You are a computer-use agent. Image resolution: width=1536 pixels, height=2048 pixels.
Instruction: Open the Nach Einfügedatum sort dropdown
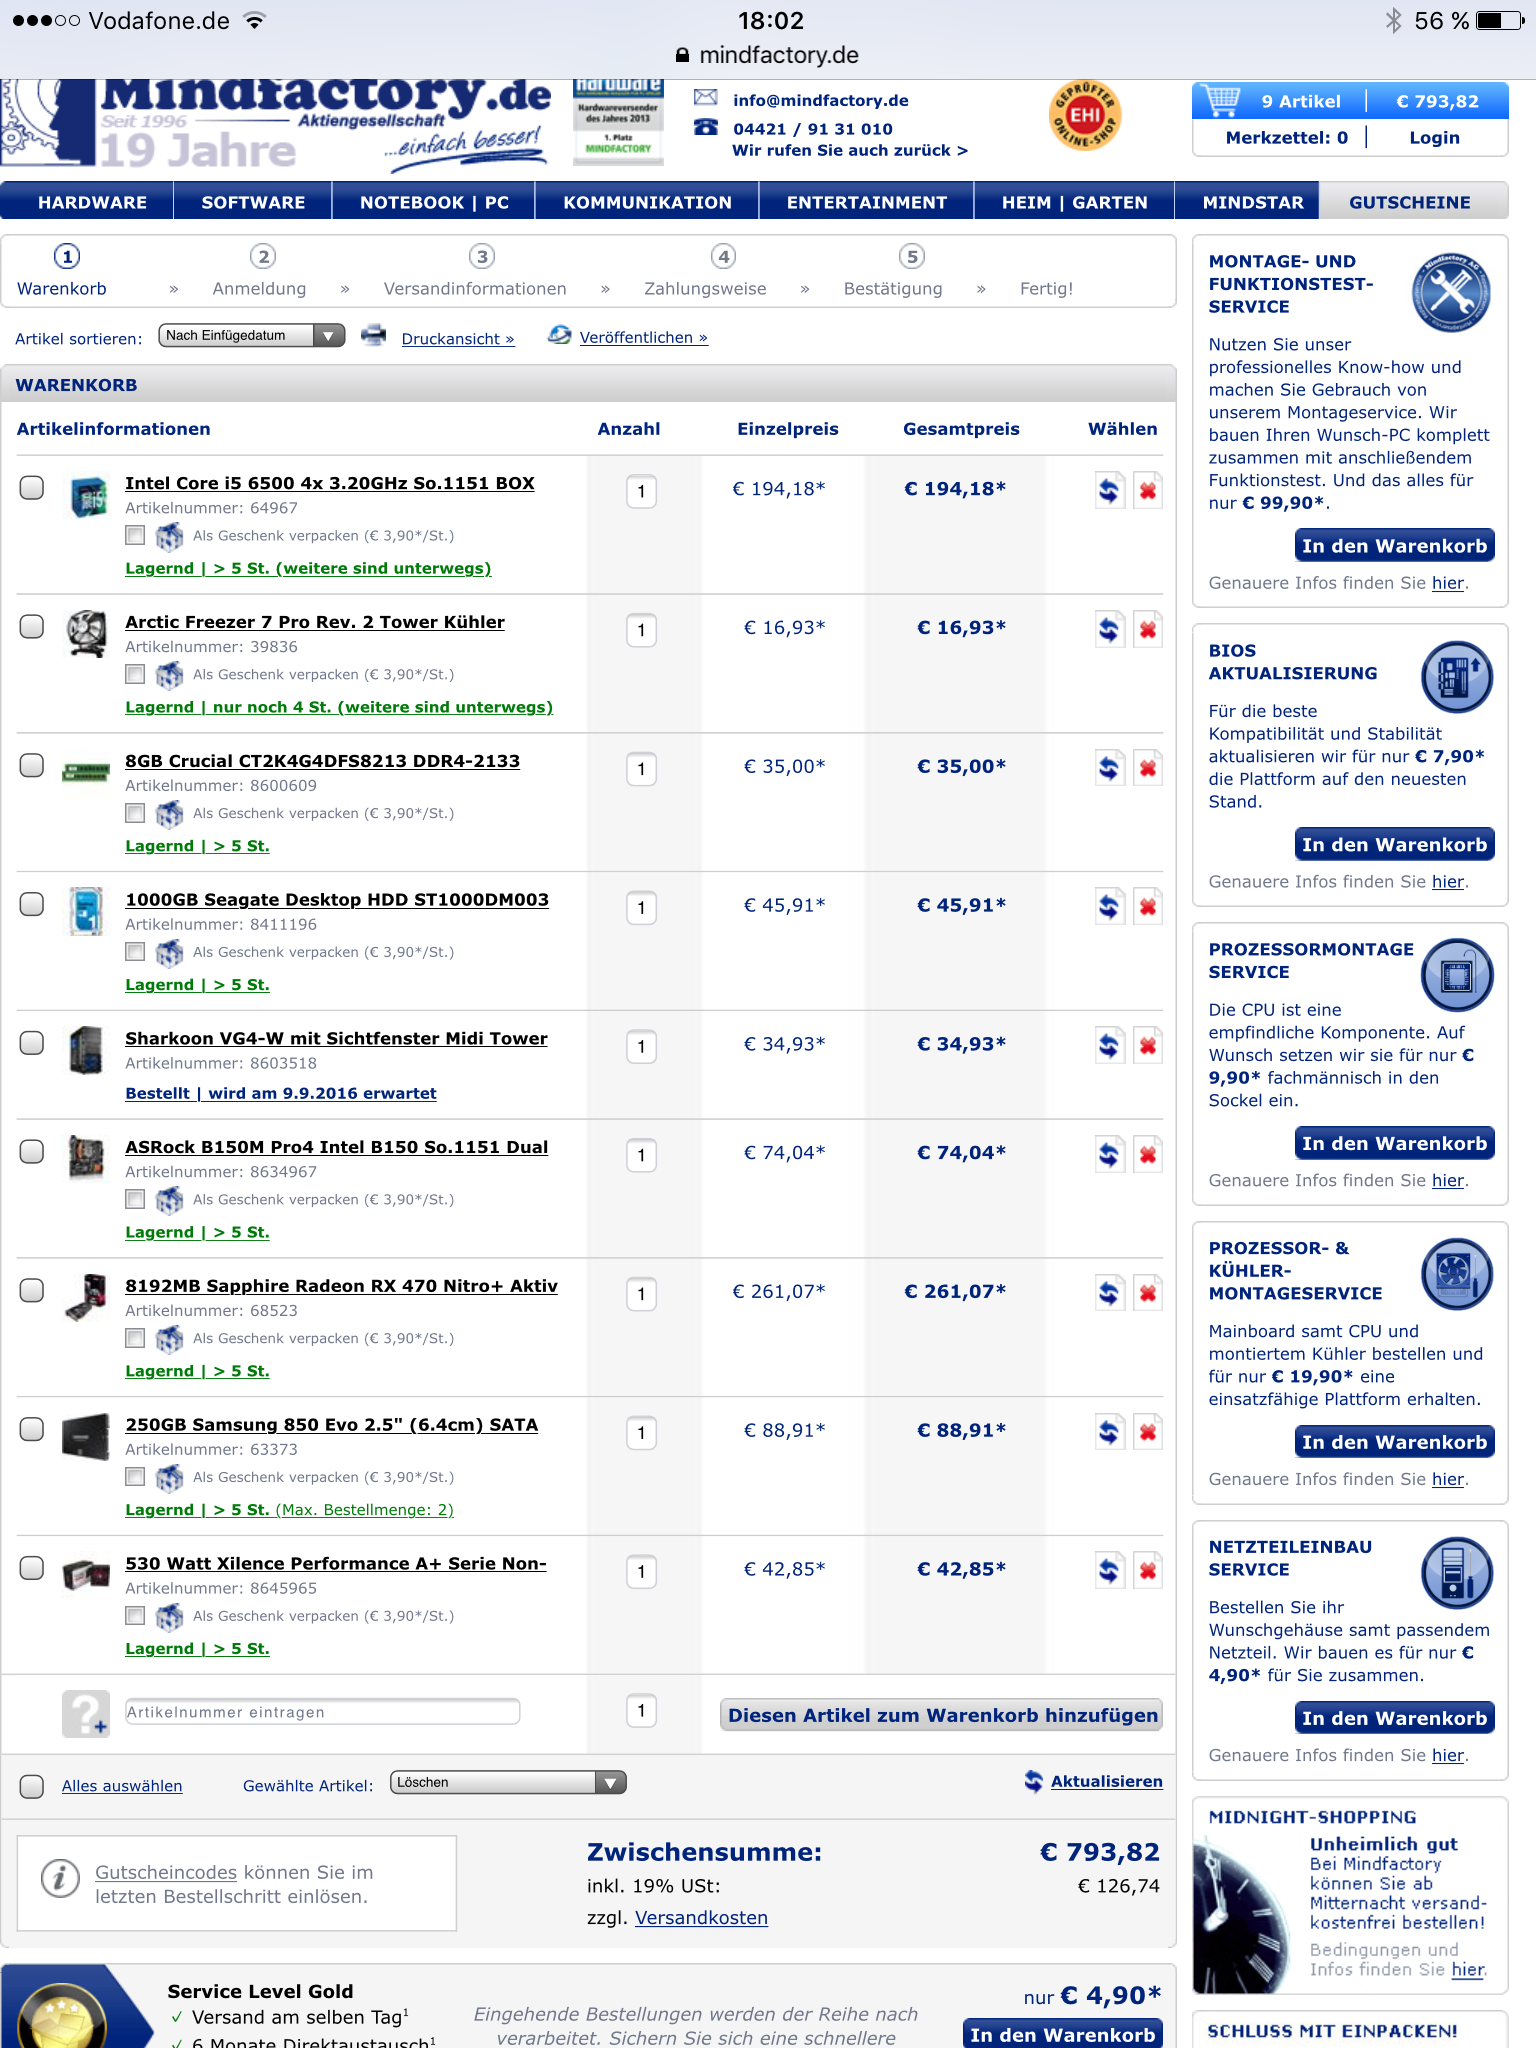[x=251, y=336]
